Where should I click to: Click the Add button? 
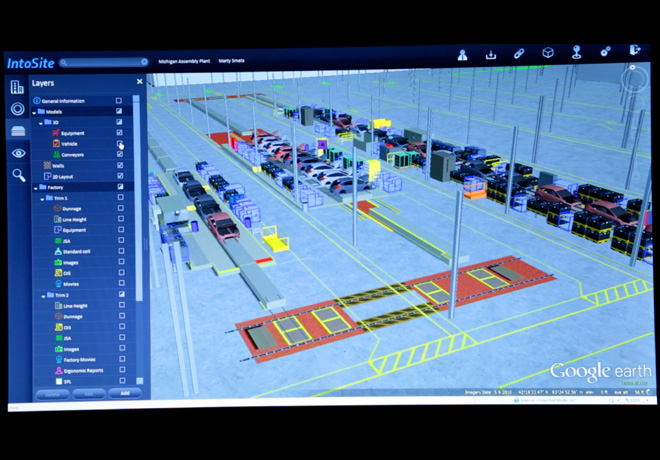pos(125,394)
